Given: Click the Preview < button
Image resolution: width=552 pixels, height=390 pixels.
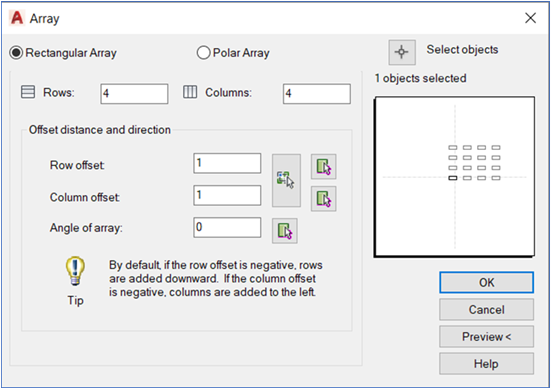Looking at the screenshot, I should coord(486,336).
